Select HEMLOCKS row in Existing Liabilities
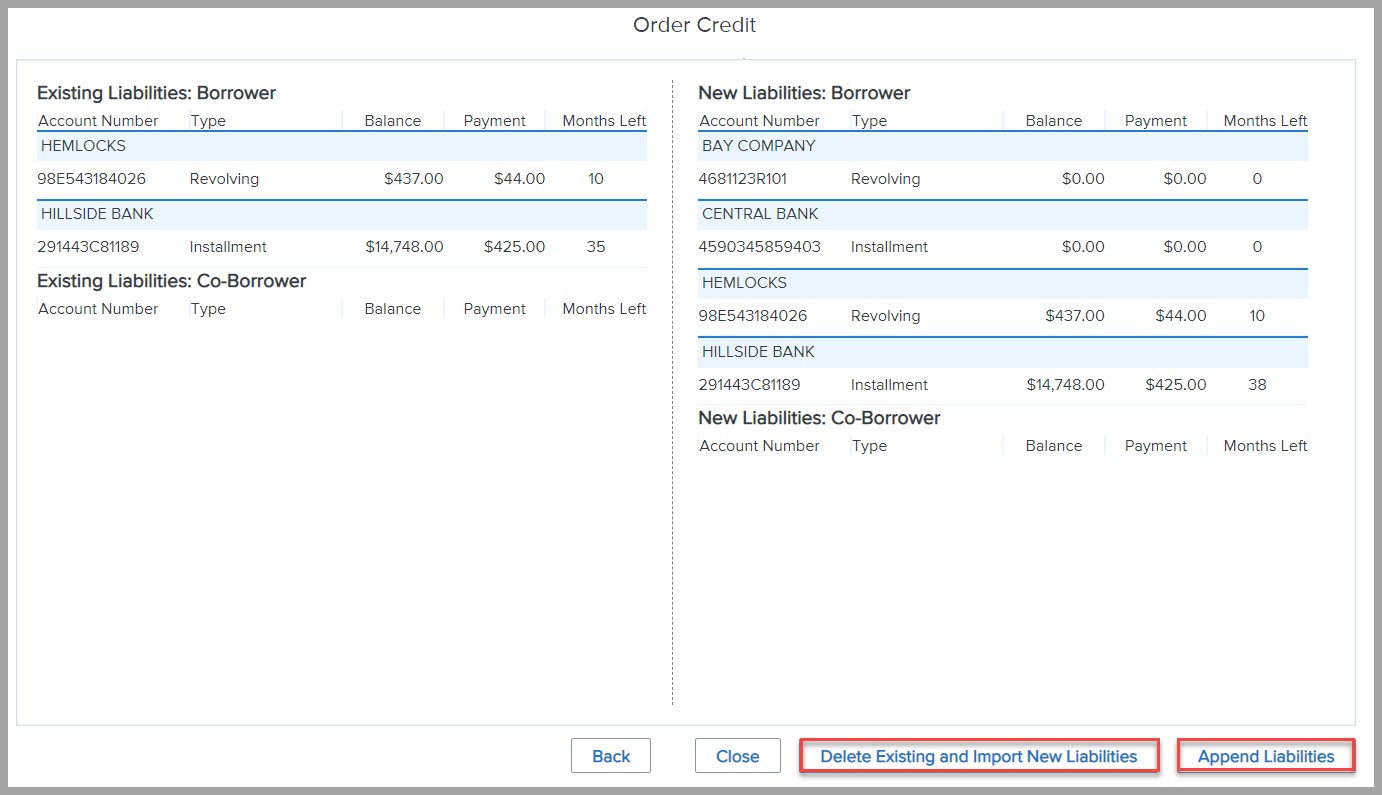Viewport: 1382px width, 795px height. [x=342, y=146]
